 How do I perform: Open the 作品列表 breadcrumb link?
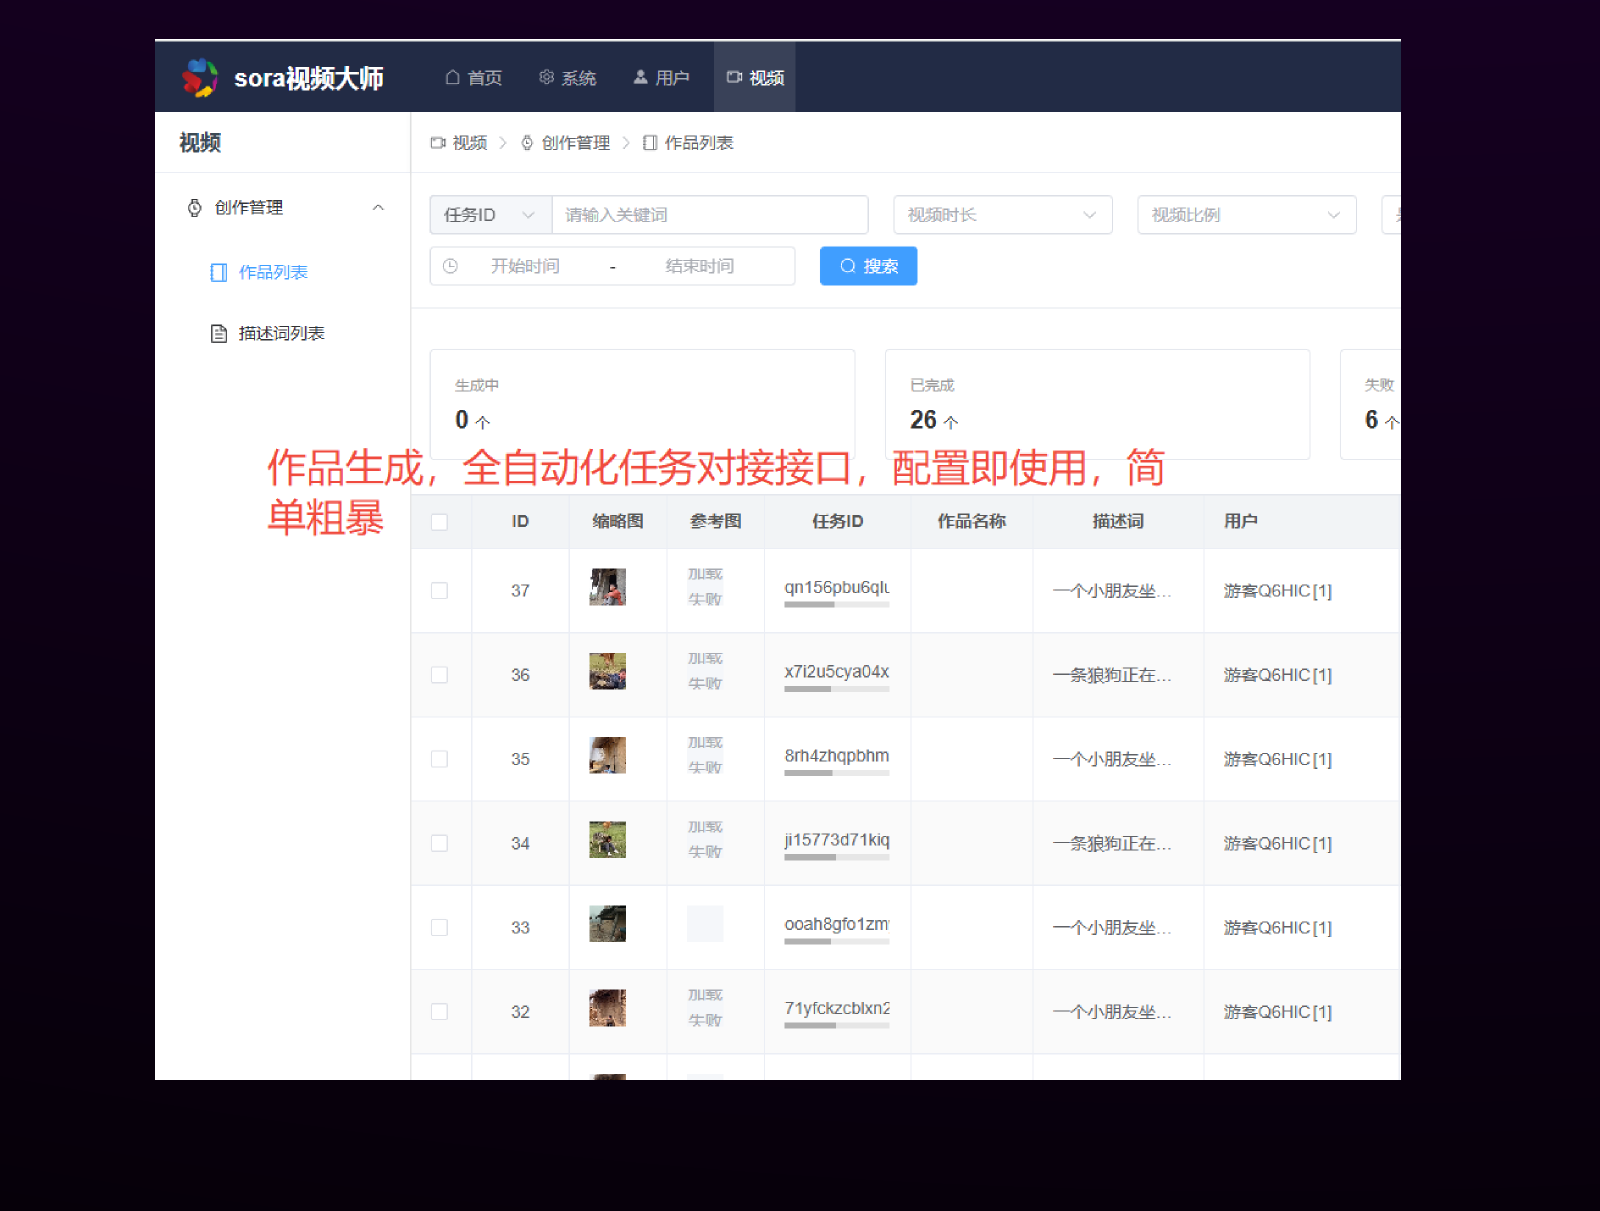[698, 143]
